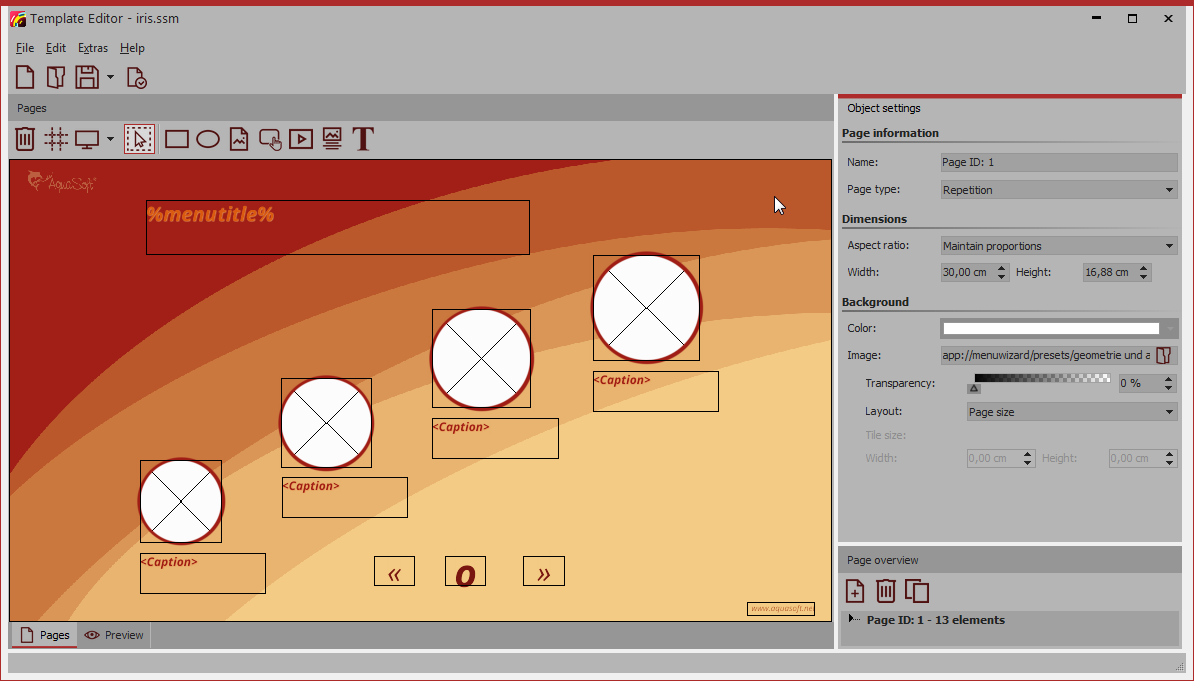1194x681 pixels.
Task: Click the page Name input field
Action: [x=1059, y=162]
